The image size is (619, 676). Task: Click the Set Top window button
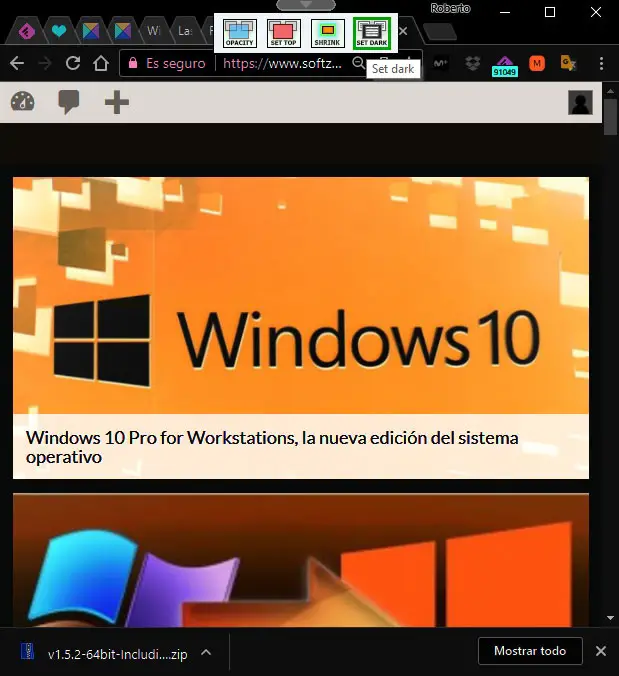click(283, 33)
